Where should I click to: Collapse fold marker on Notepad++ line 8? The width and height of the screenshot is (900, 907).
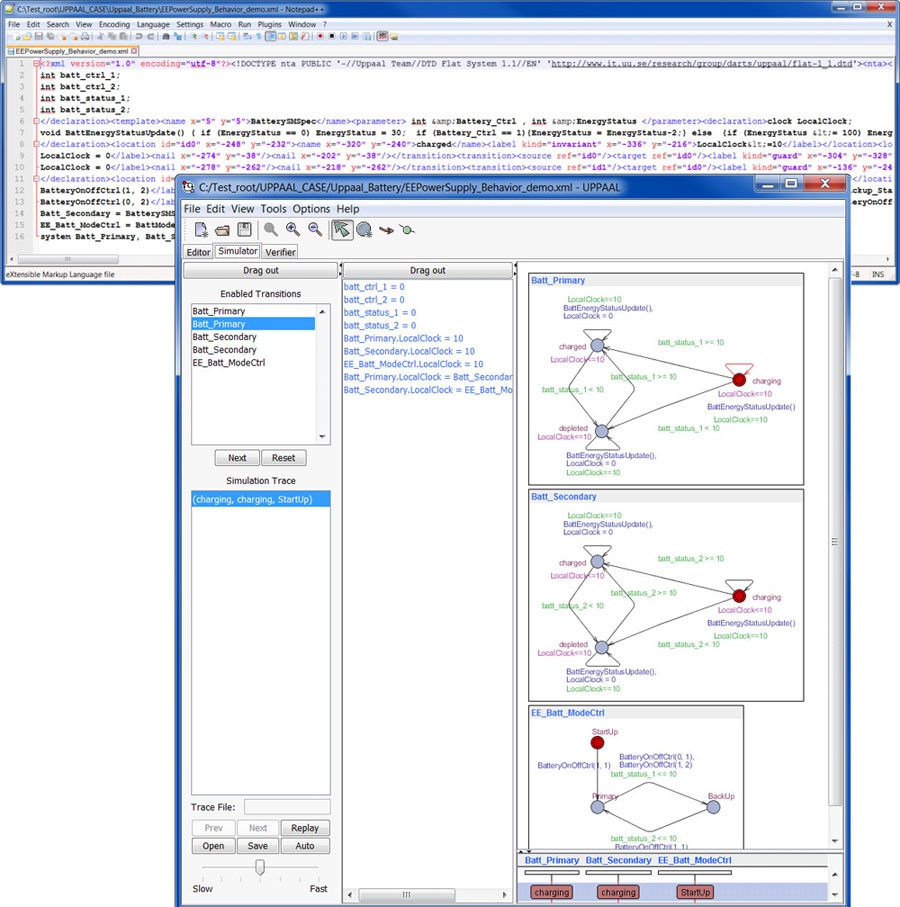click(36, 145)
